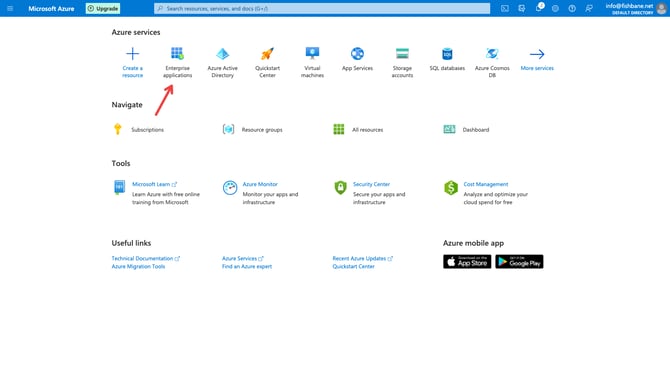This screenshot has width=670, height=371.
Task: Open the Virtual machines icon
Action: click(312, 54)
